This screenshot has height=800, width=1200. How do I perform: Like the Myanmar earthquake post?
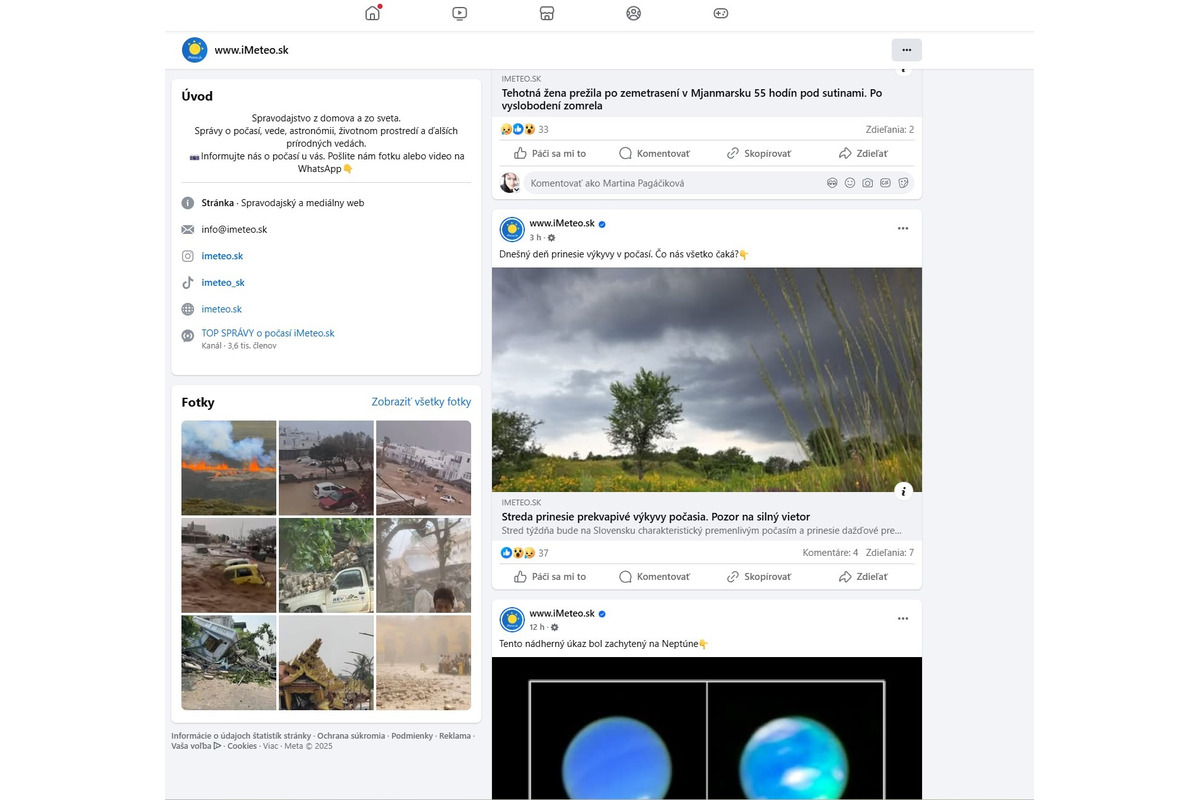(550, 154)
